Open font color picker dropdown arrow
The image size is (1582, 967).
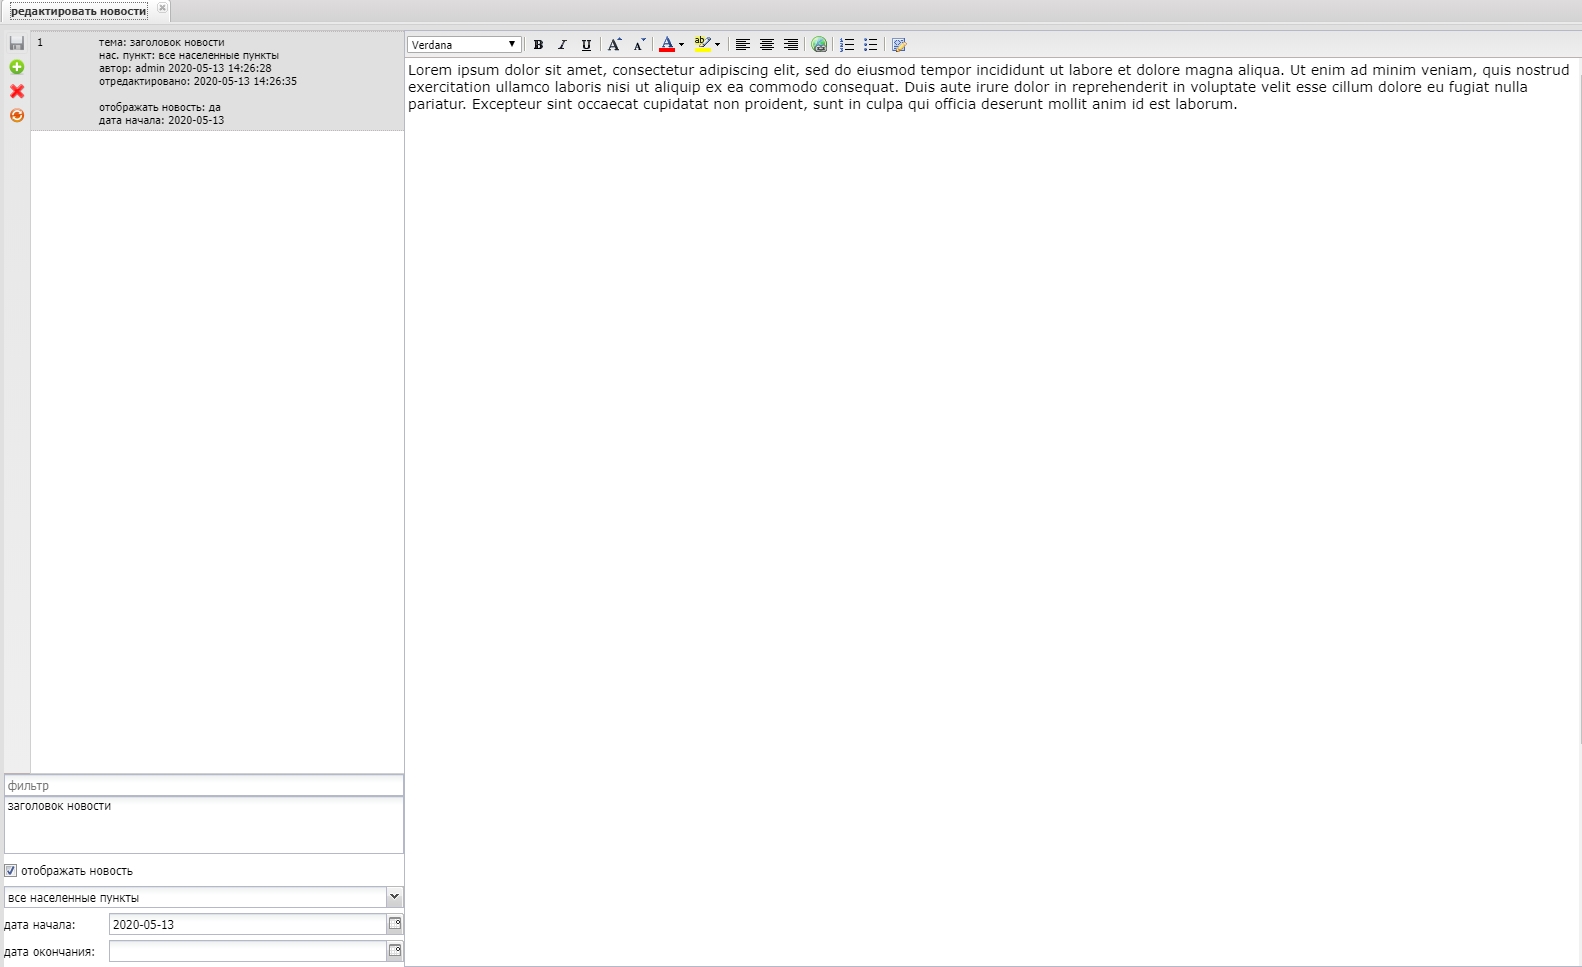point(682,45)
